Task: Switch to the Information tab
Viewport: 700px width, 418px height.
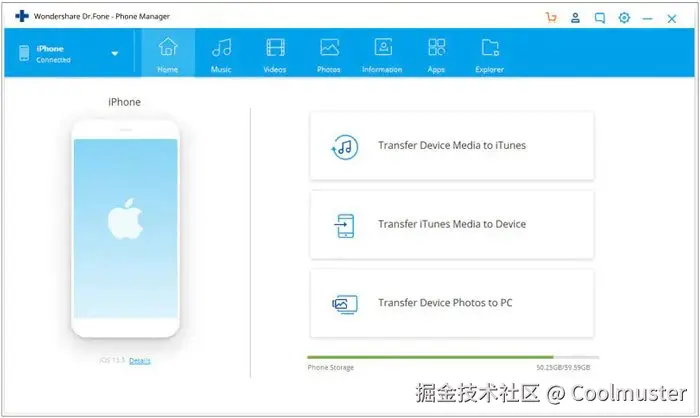Action: (x=382, y=53)
